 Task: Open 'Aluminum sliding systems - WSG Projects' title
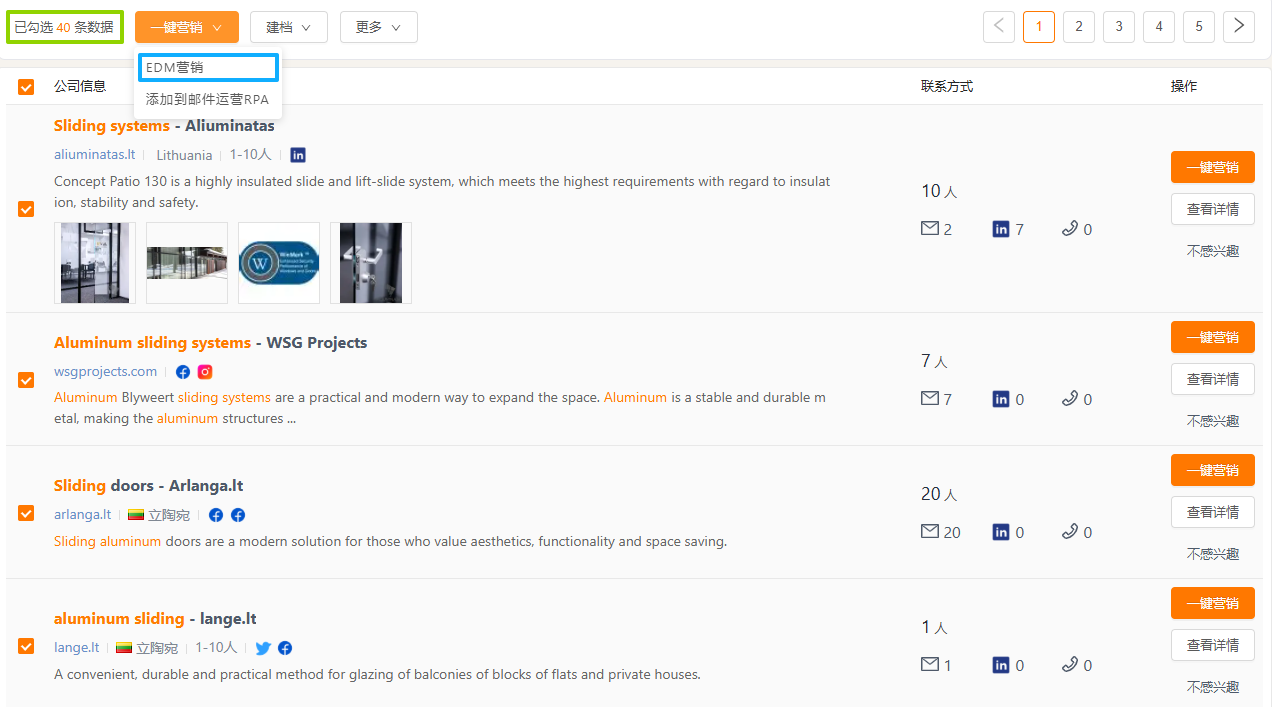(x=210, y=343)
